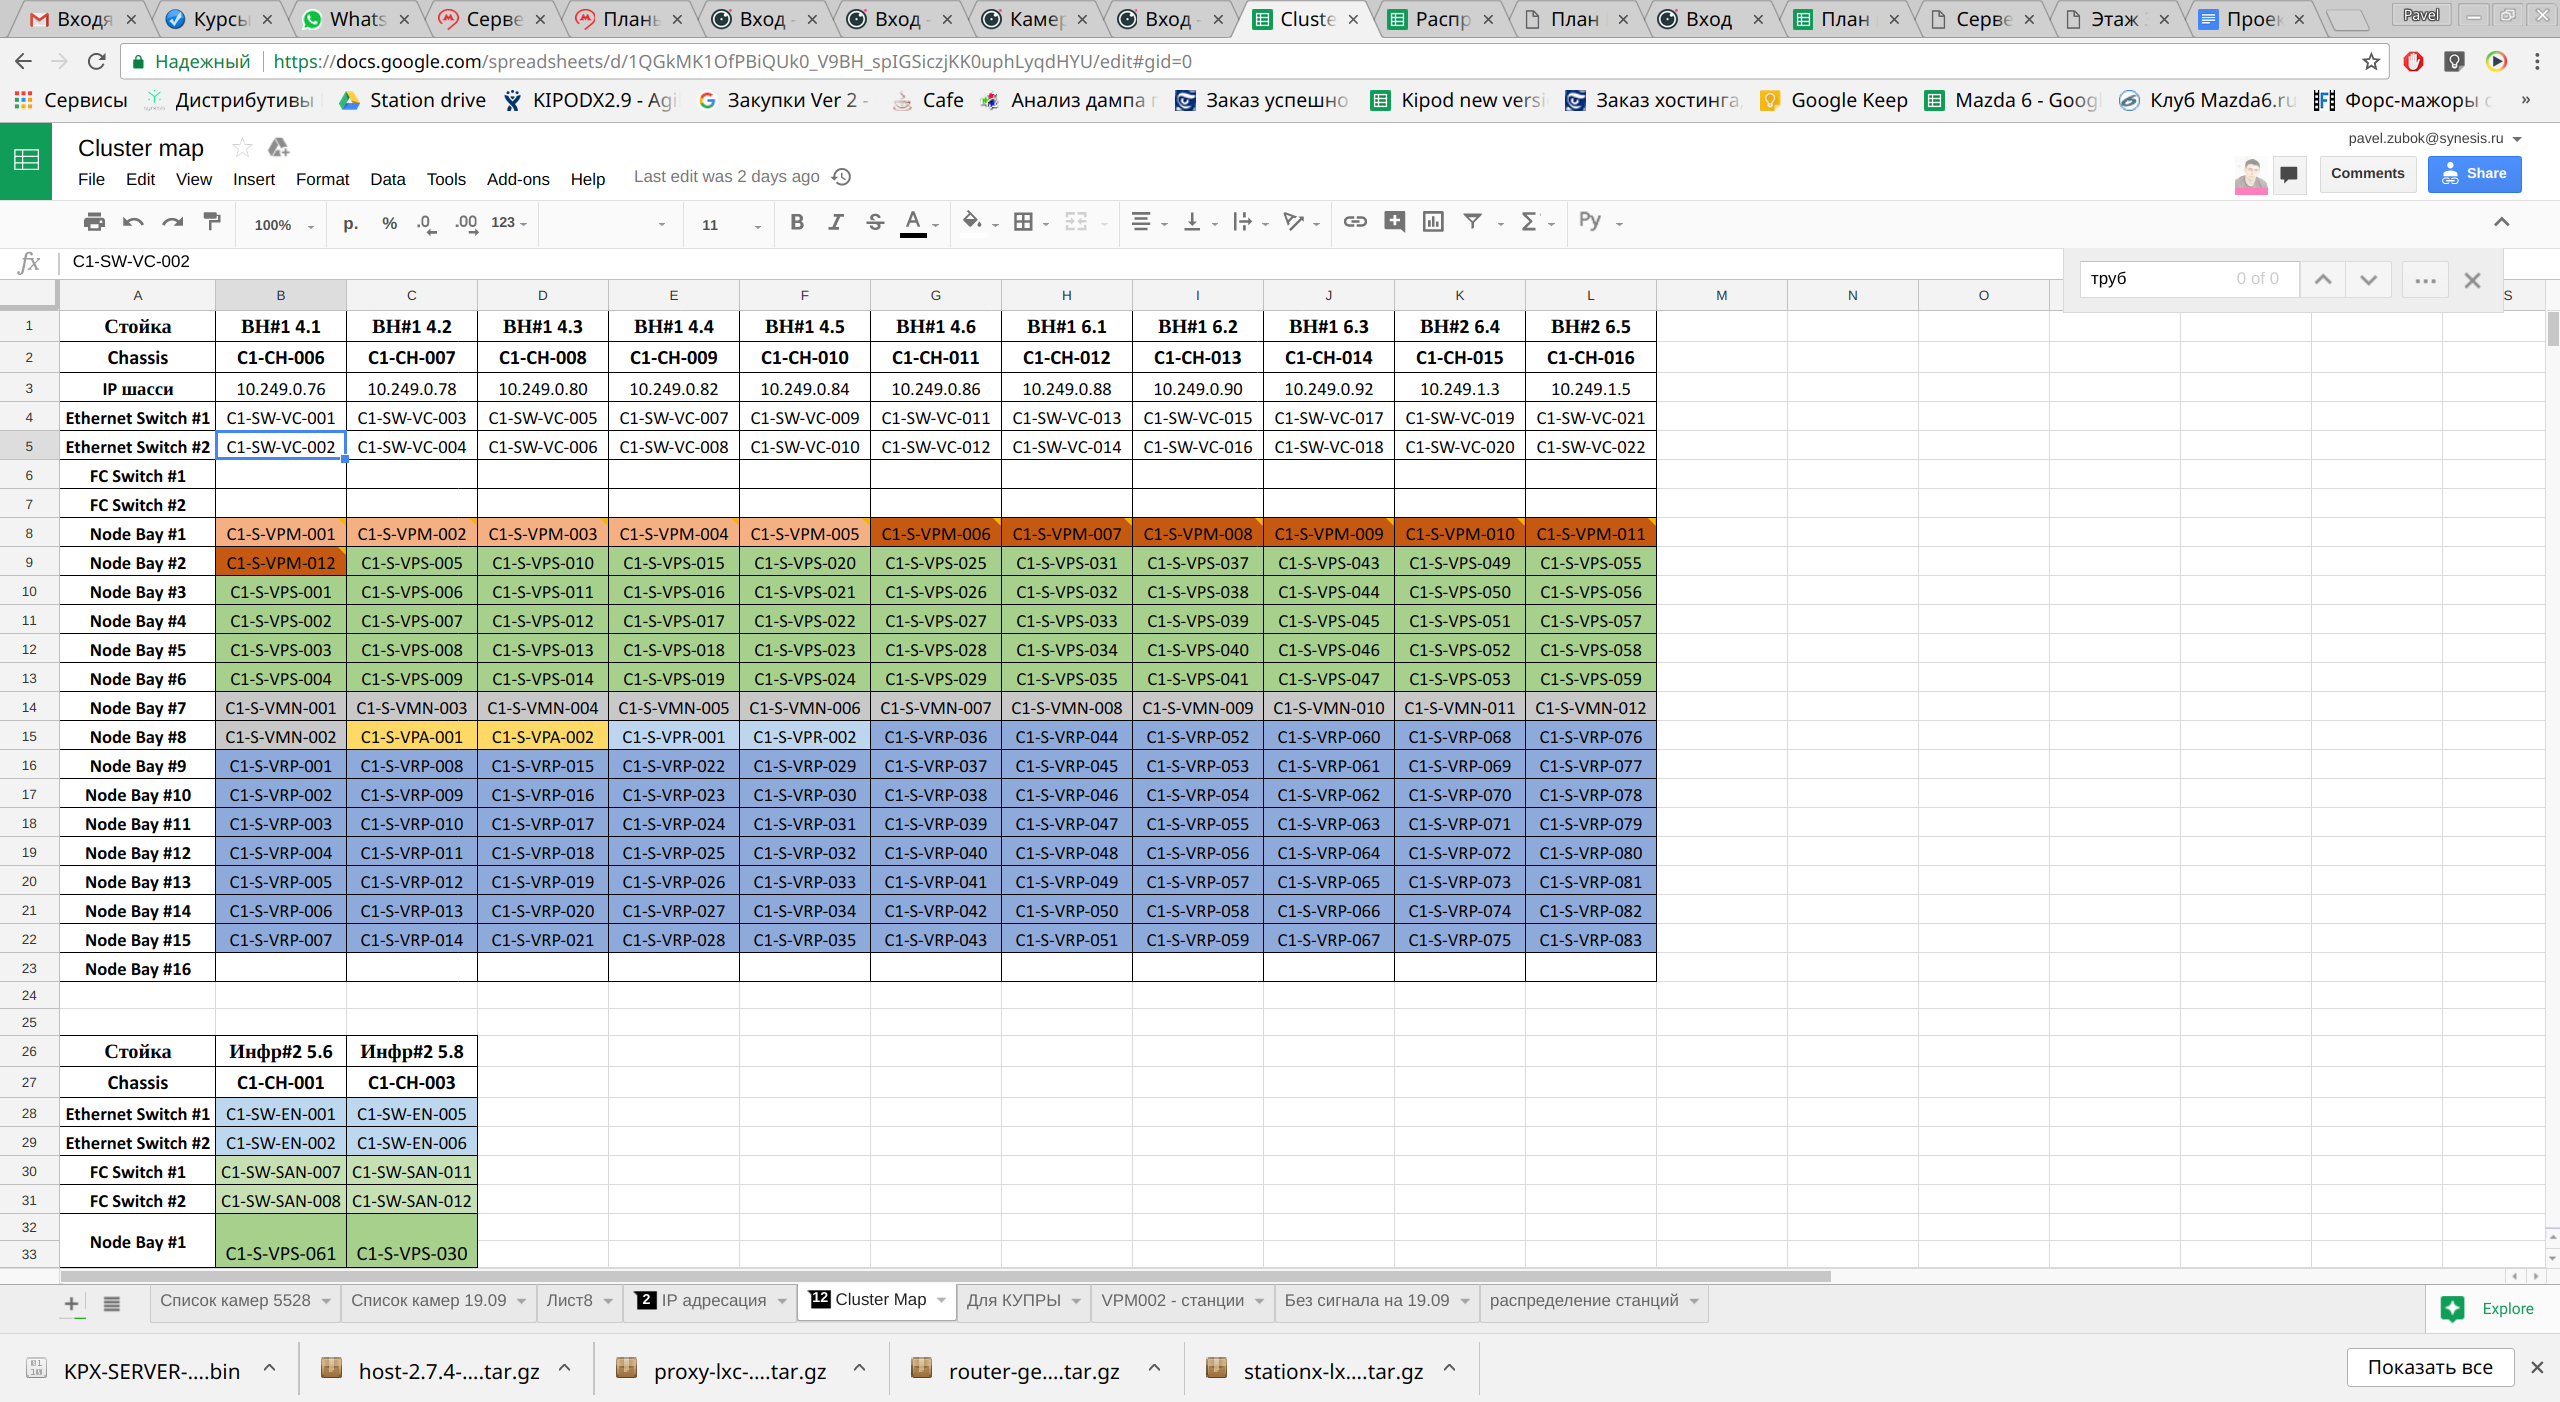The image size is (2560, 1402).
Task: Click the Comments button
Action: (2367, 174)
